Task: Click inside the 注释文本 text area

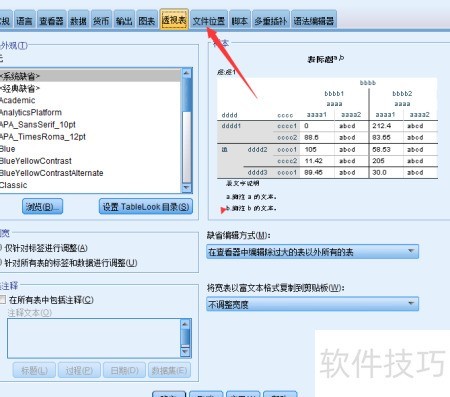Action: (x=94, y=338)
